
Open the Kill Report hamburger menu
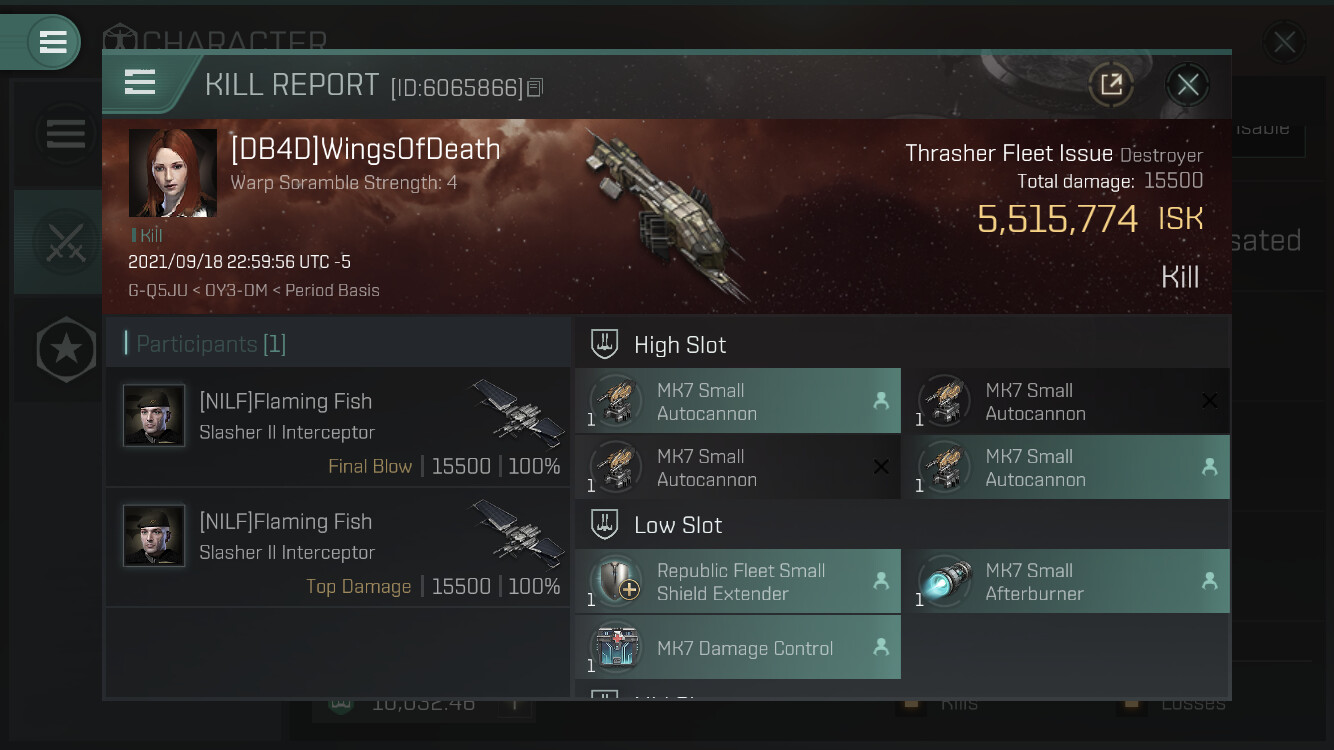click(x=140, y=83)
